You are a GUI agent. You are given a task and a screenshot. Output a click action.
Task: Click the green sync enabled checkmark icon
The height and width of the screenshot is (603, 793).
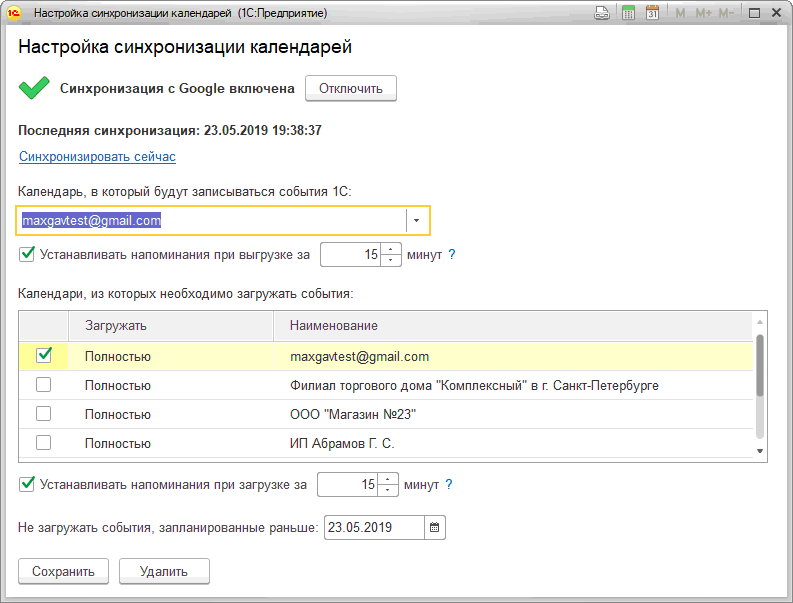[34, 88]
